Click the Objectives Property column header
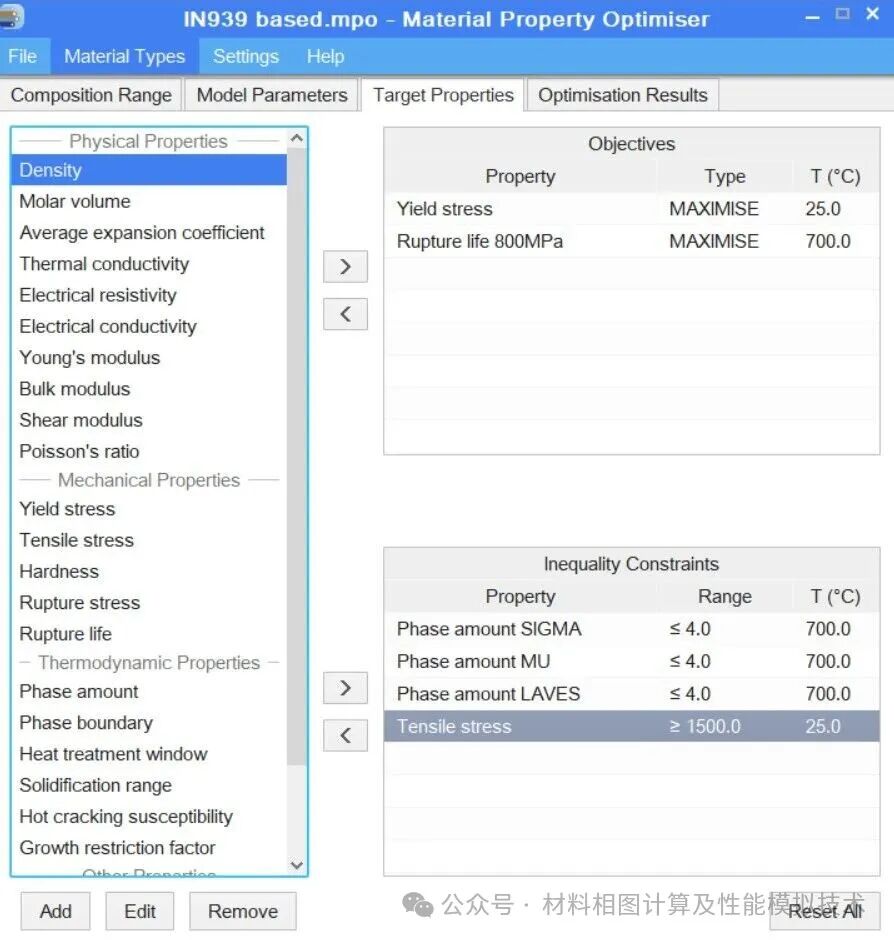Viewport: 894px width, 940px height. [x=520, y=176]
